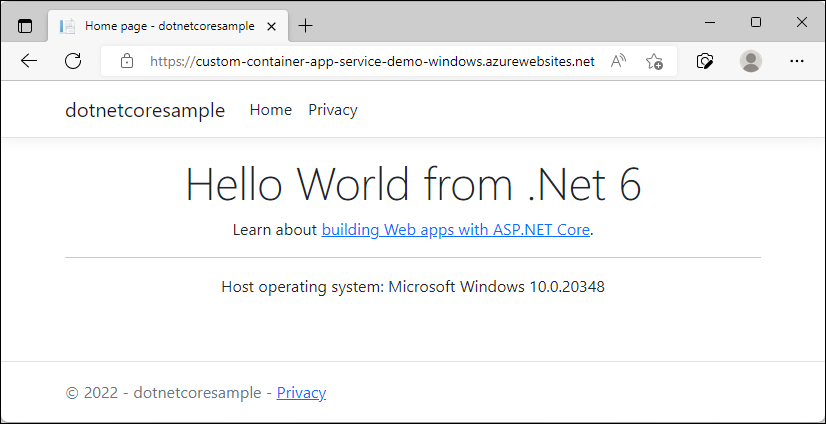The width and height of the screenshot is (826, 424).
Task: Open Settings and more menu
Action: (796, 61)
